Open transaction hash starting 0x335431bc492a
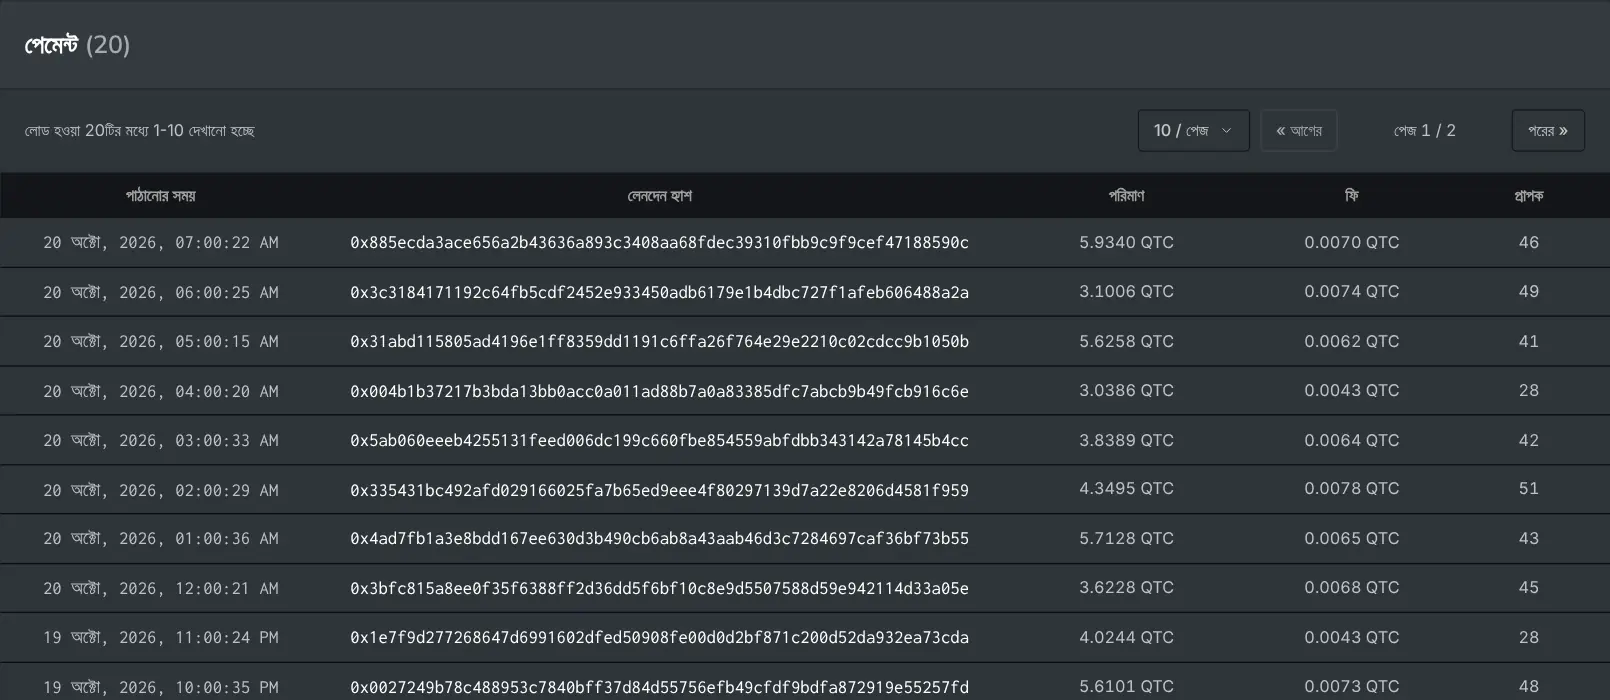This screenshot has height=700, width=1610. pos(660,490)
